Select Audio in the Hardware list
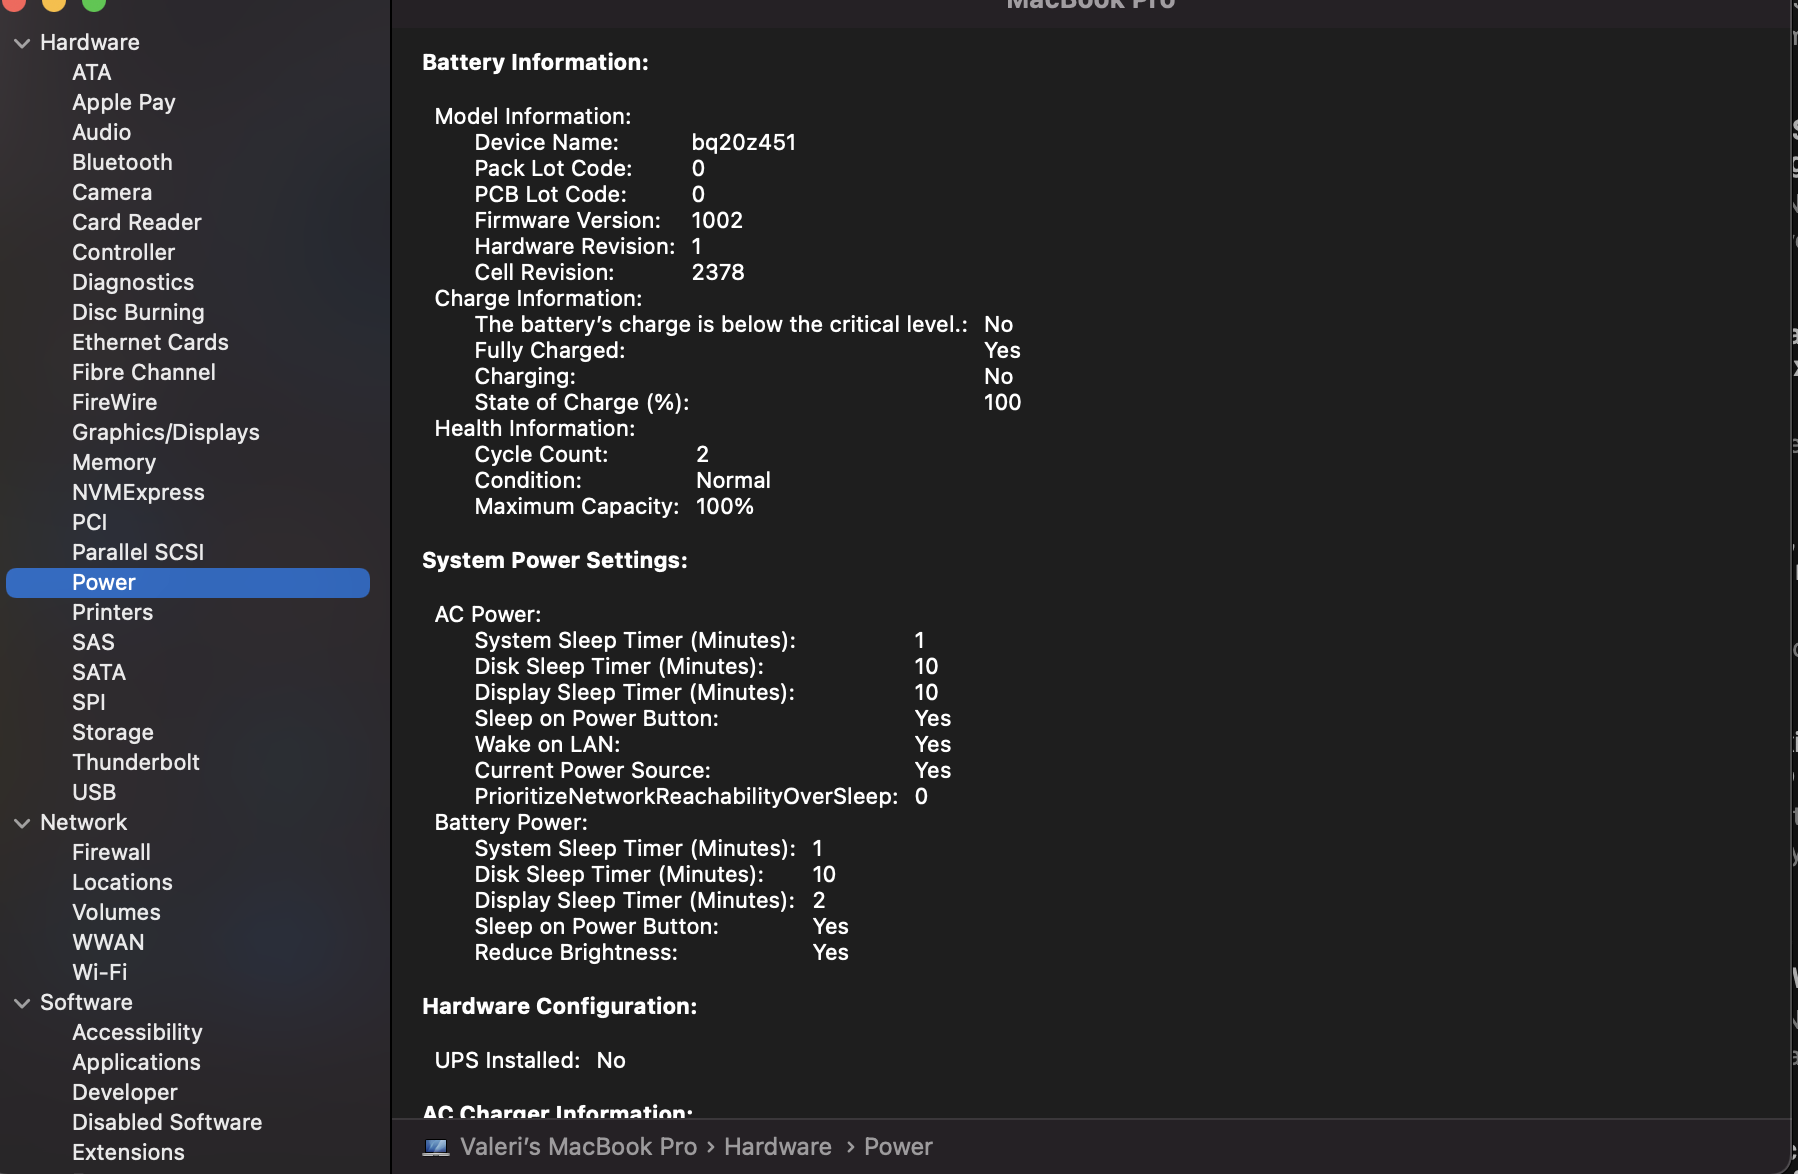This screenshot has height=1174, width=1798. tap(101, 132)
